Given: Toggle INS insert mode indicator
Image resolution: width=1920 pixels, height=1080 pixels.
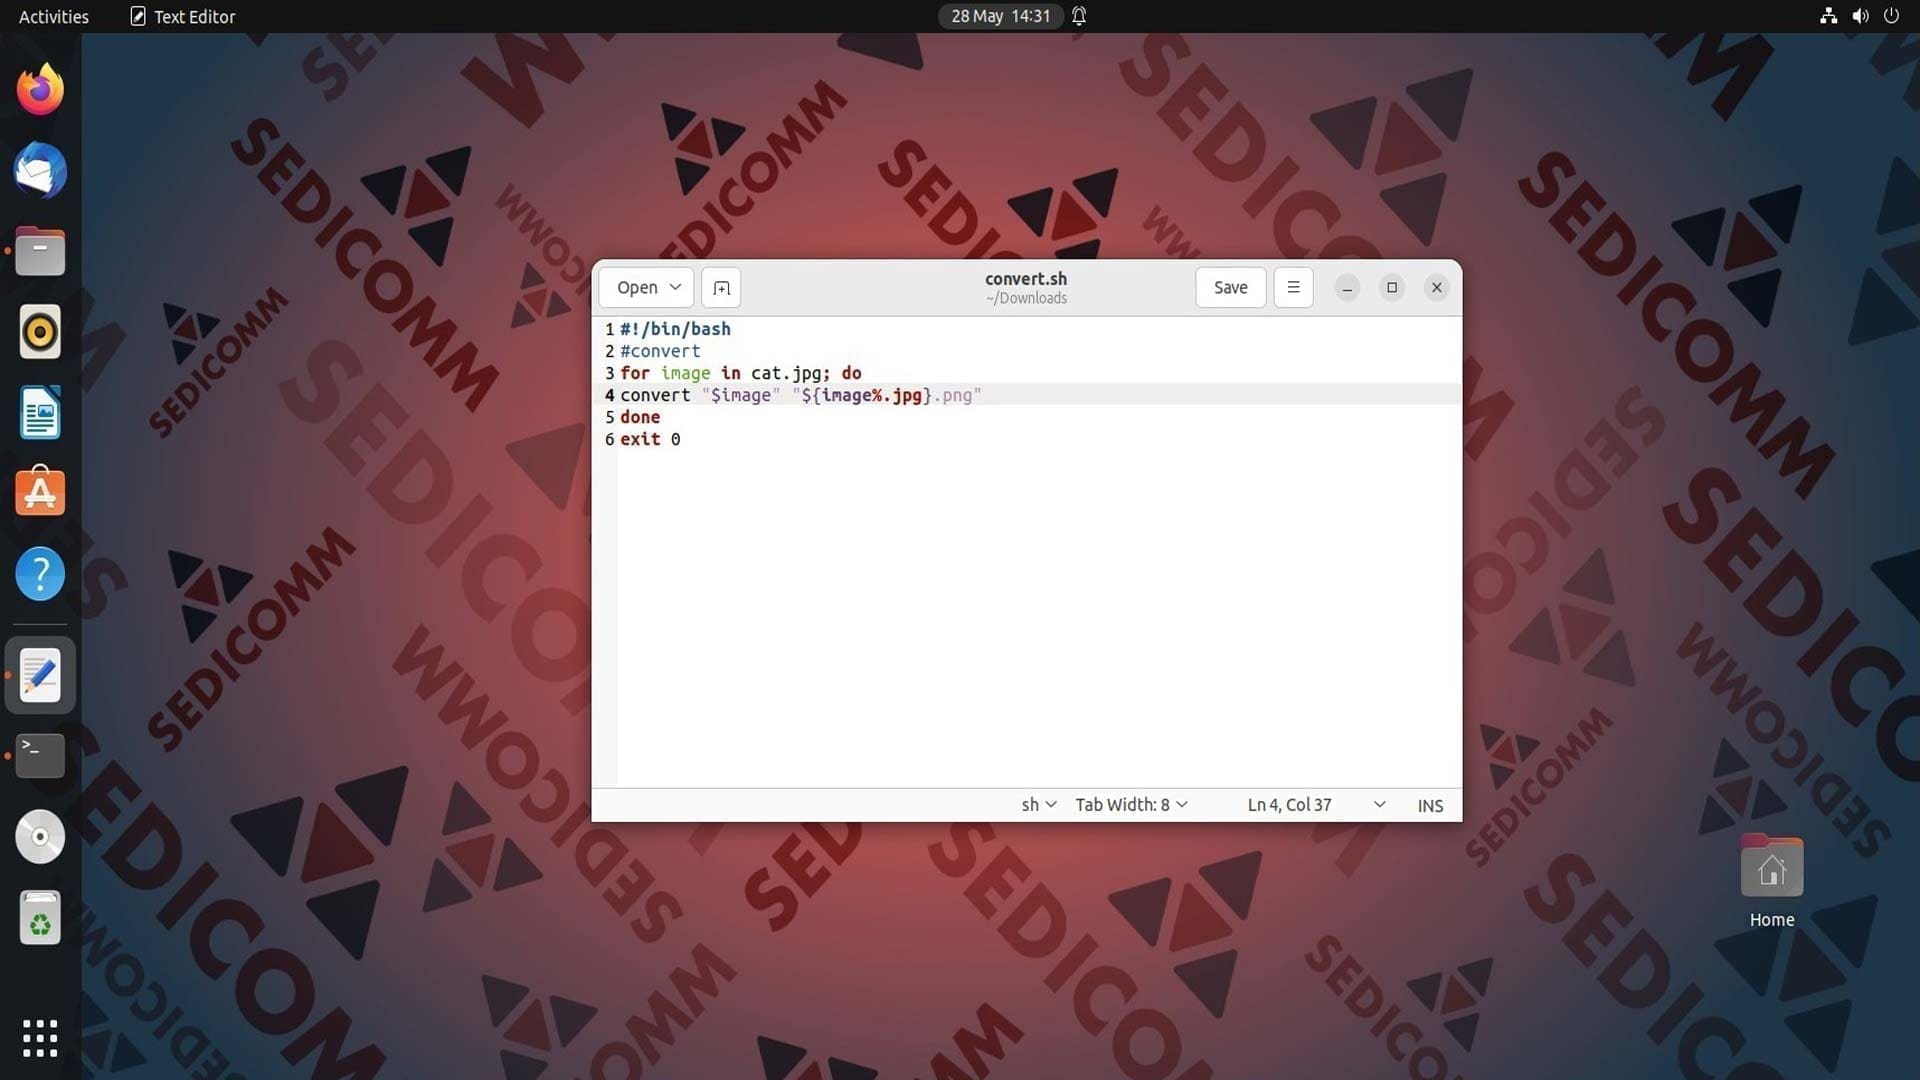Looking at the screenshot, I should click(1430, 806).
